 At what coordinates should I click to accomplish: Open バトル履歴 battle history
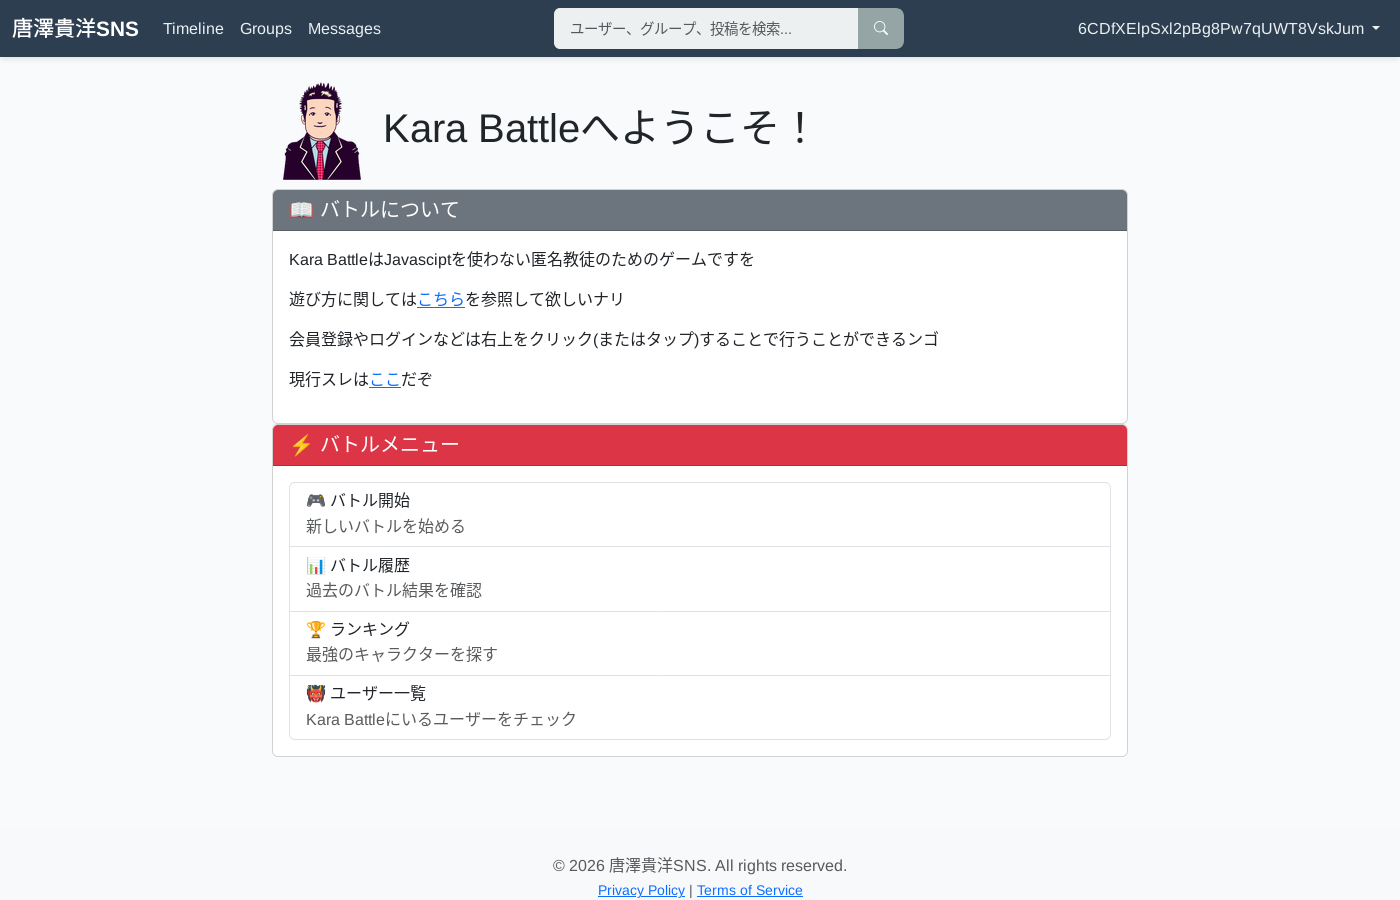[x=700, y=579]
